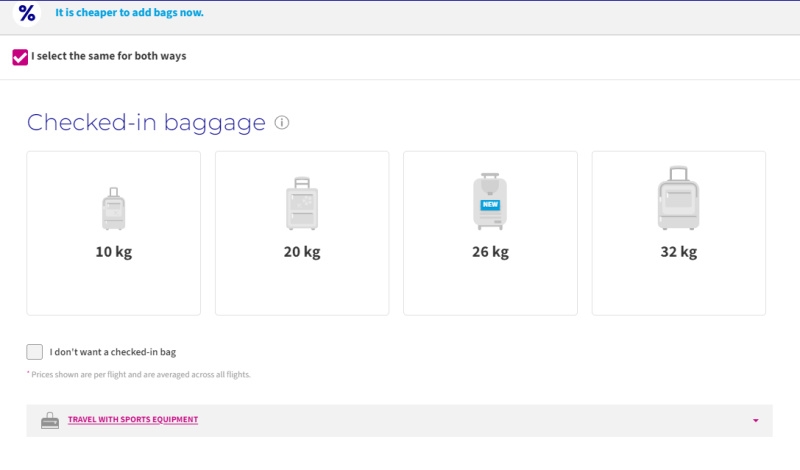
Task: Click the prices-per-flight footnote text
Action: click(x=139, y=375)
